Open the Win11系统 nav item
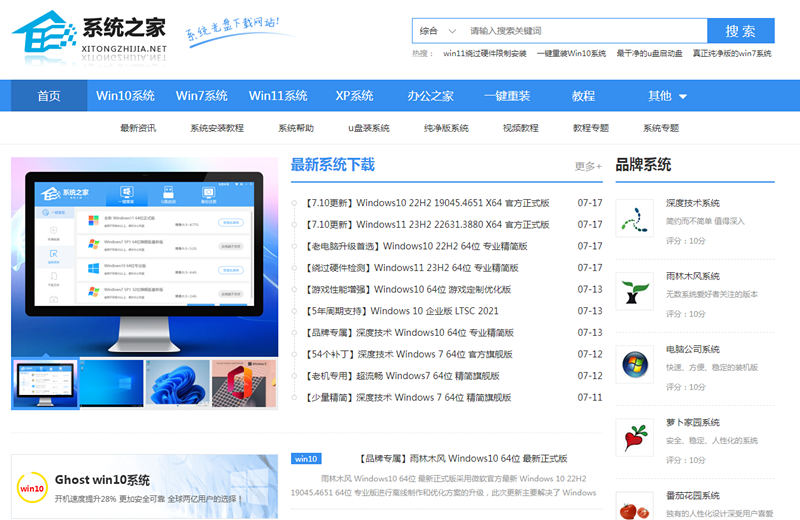This screenshot has height=520, width=800. point(278,96)
